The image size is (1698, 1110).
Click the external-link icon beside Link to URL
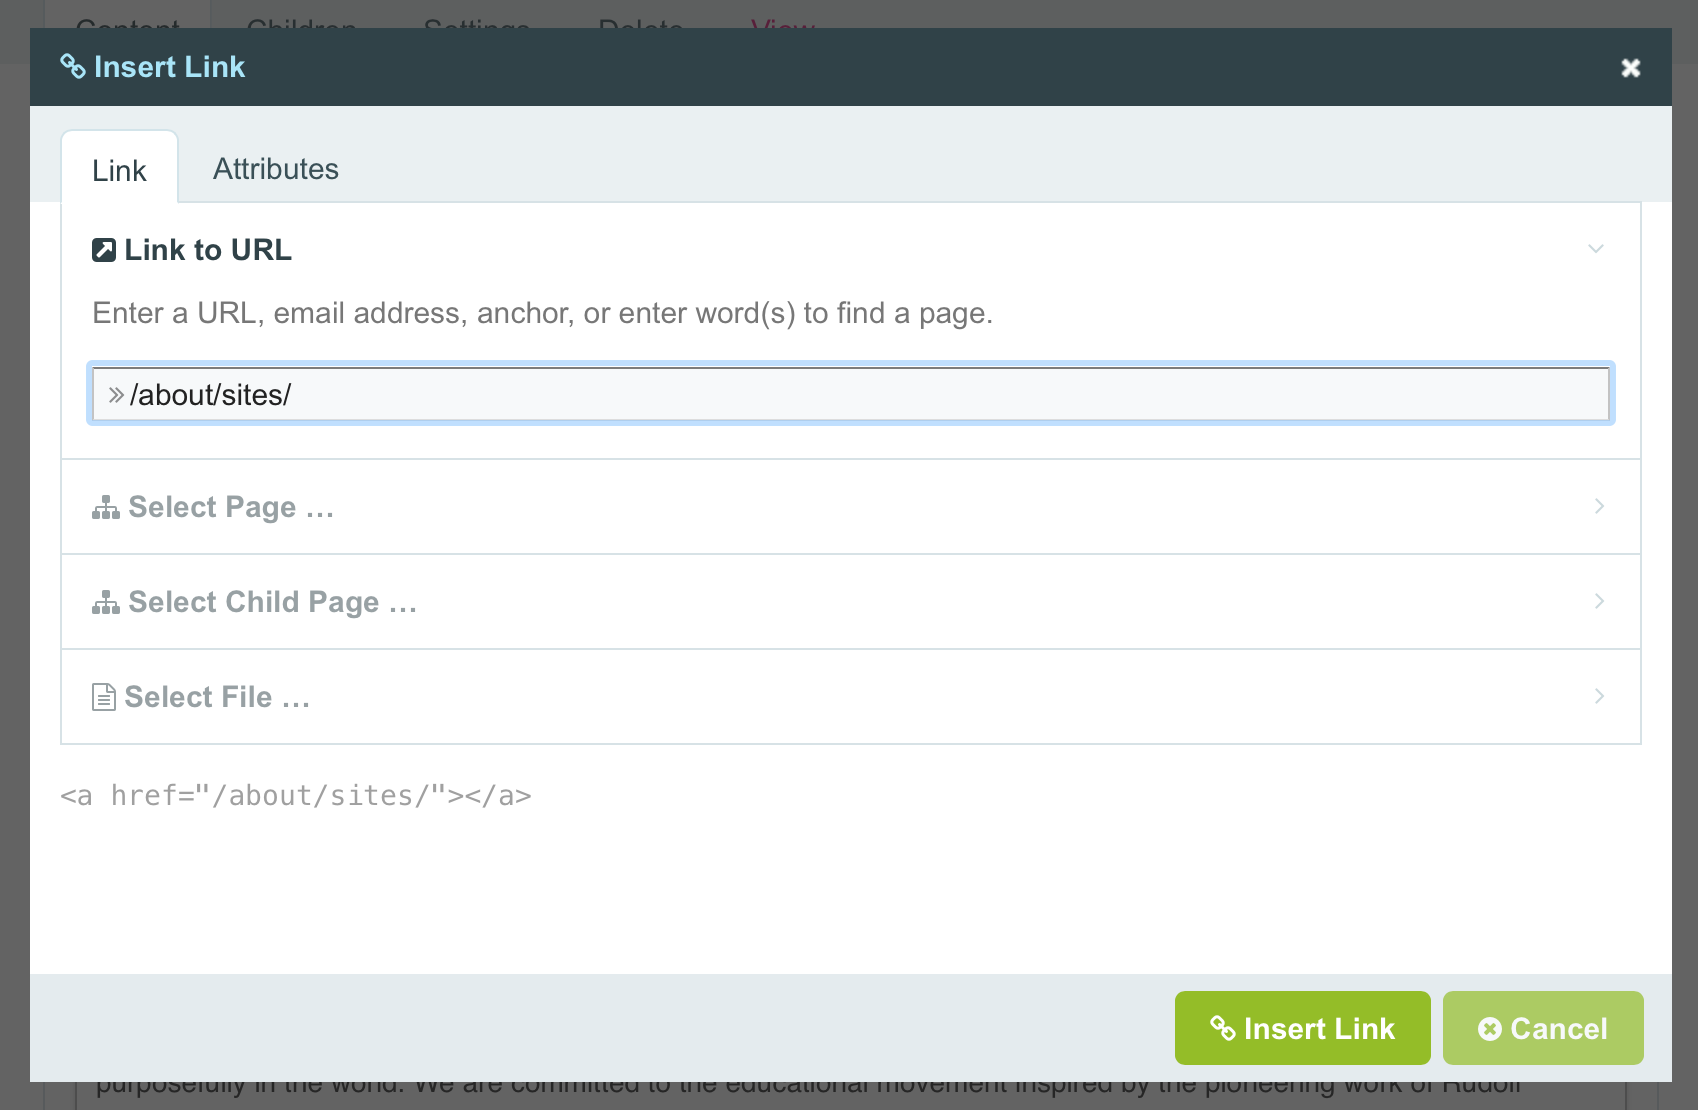[x=104, y=250]
